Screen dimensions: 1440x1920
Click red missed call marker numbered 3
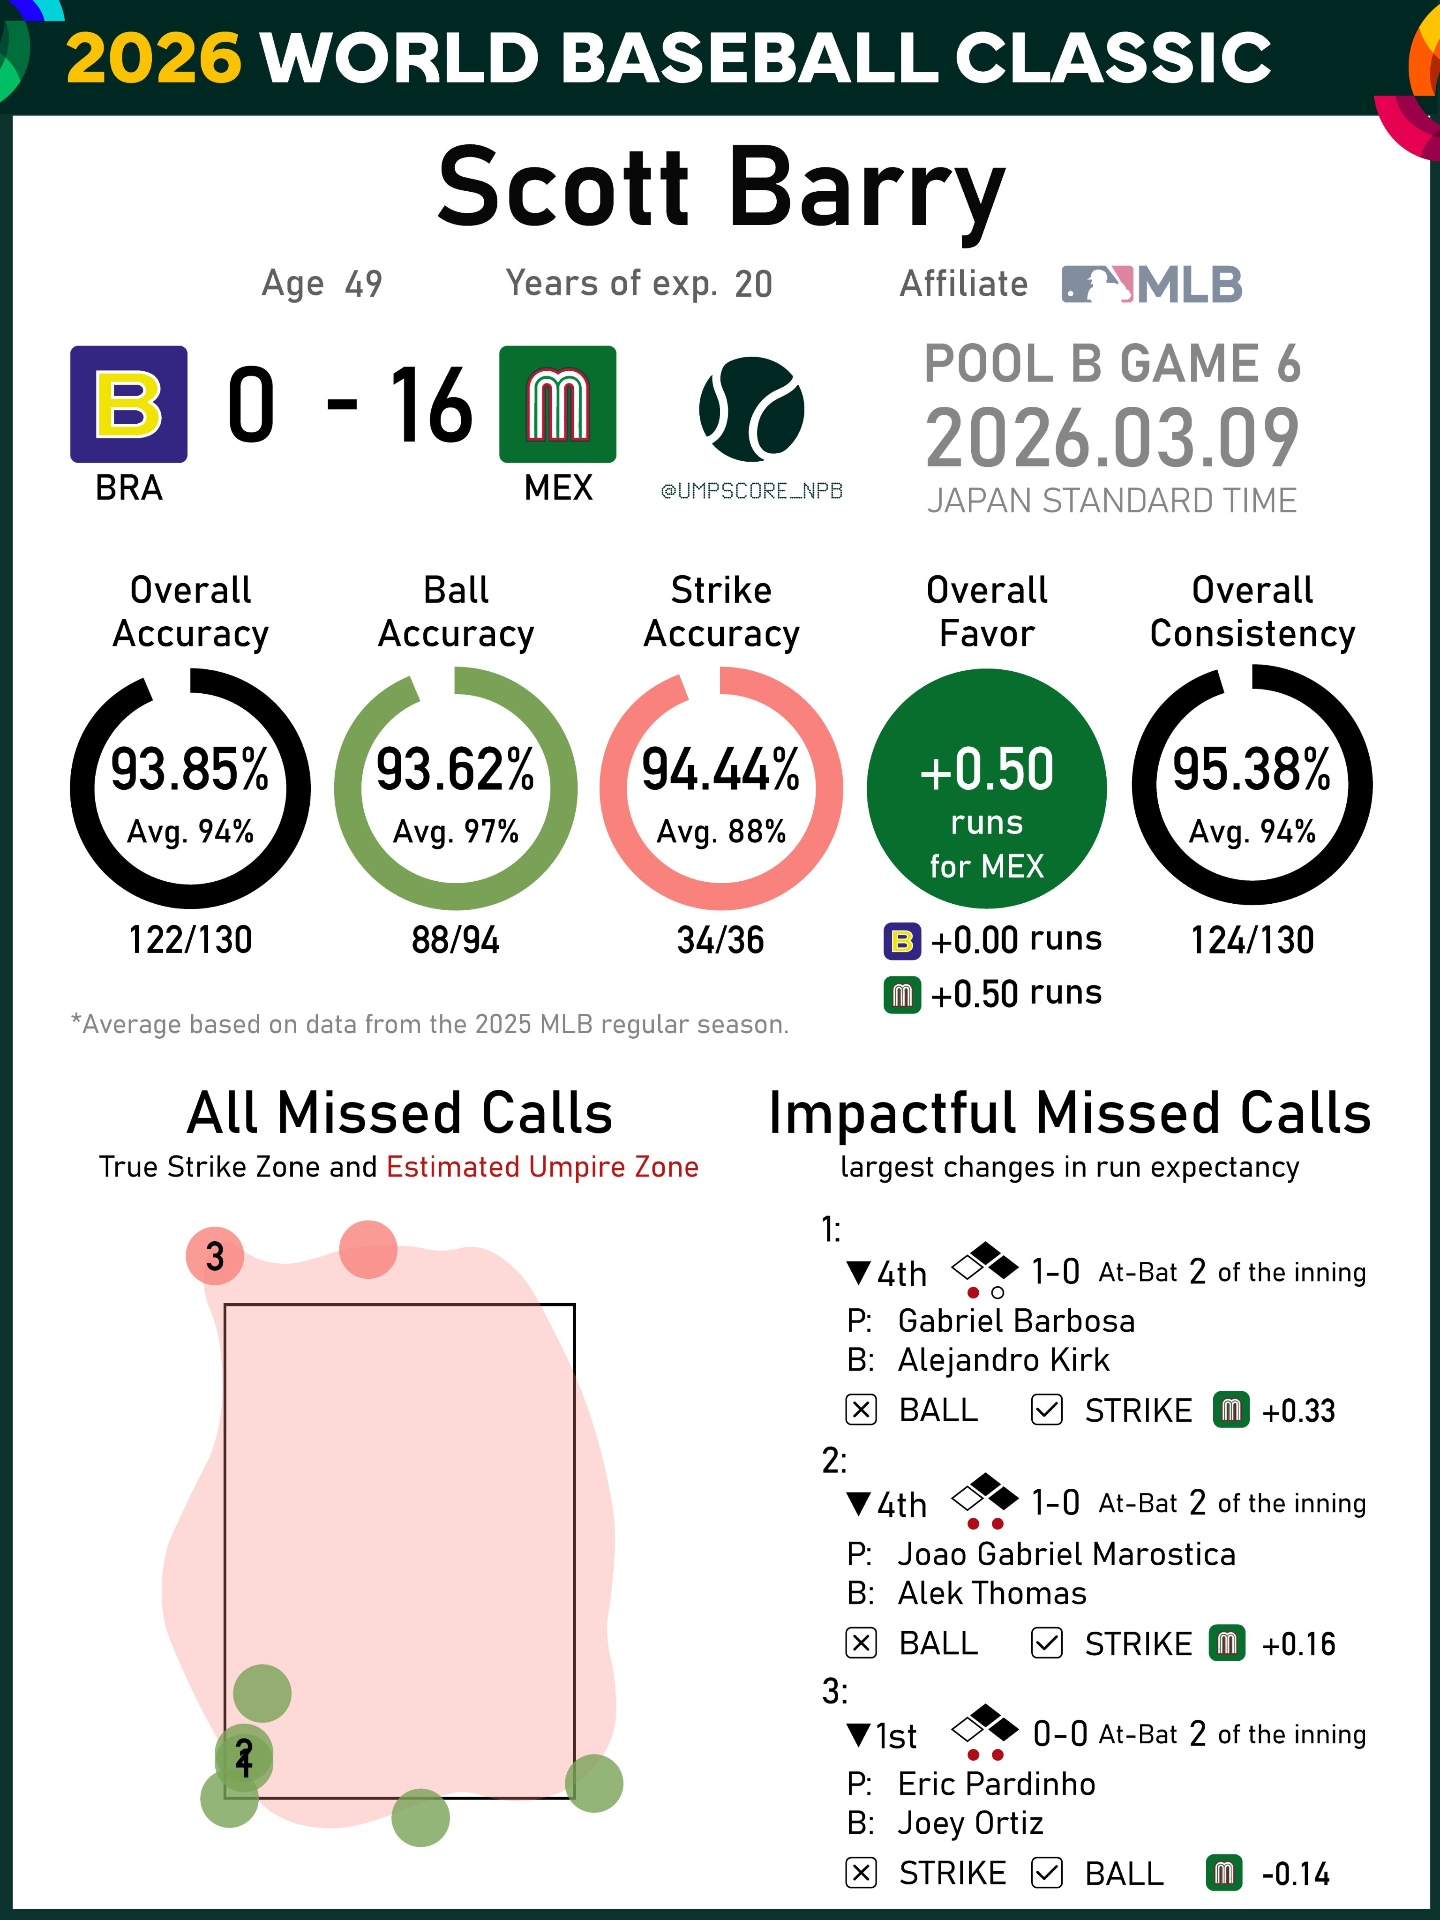[214, 1256]
